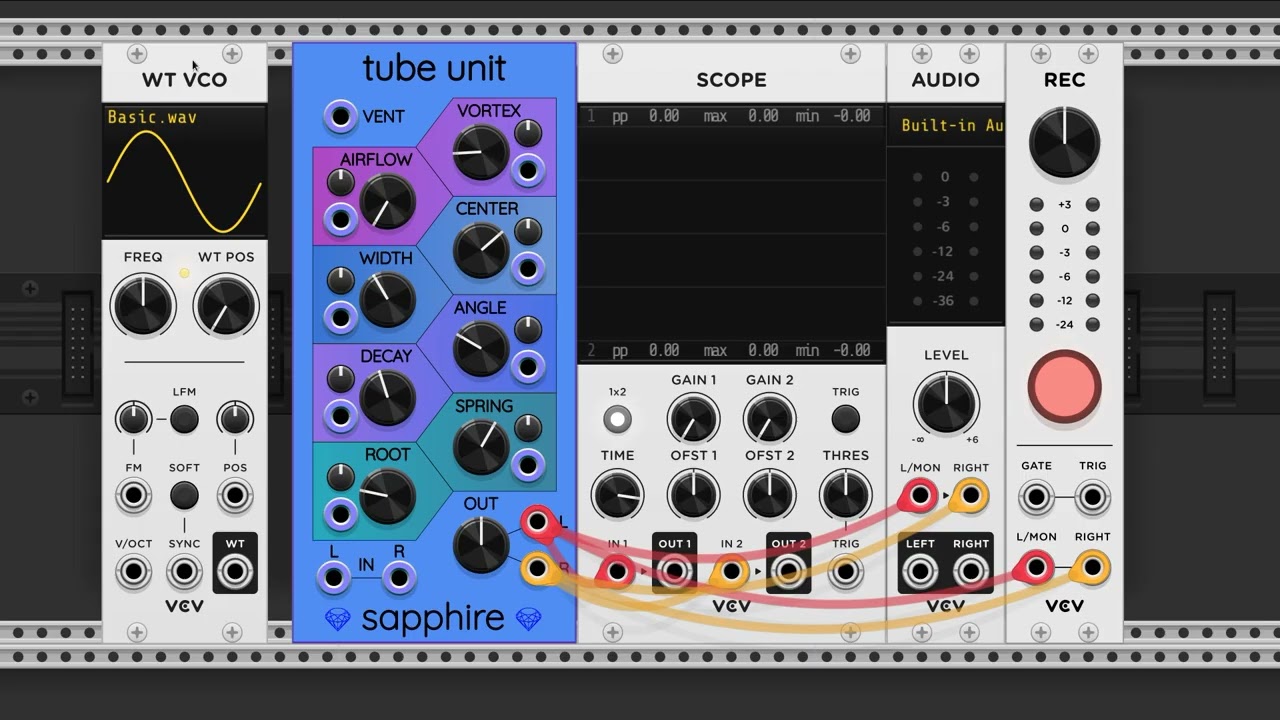The image size is (1280, 720).
Task: Click the RIGHT output jack on AUDIO
Action: click(x=971, y=572)
